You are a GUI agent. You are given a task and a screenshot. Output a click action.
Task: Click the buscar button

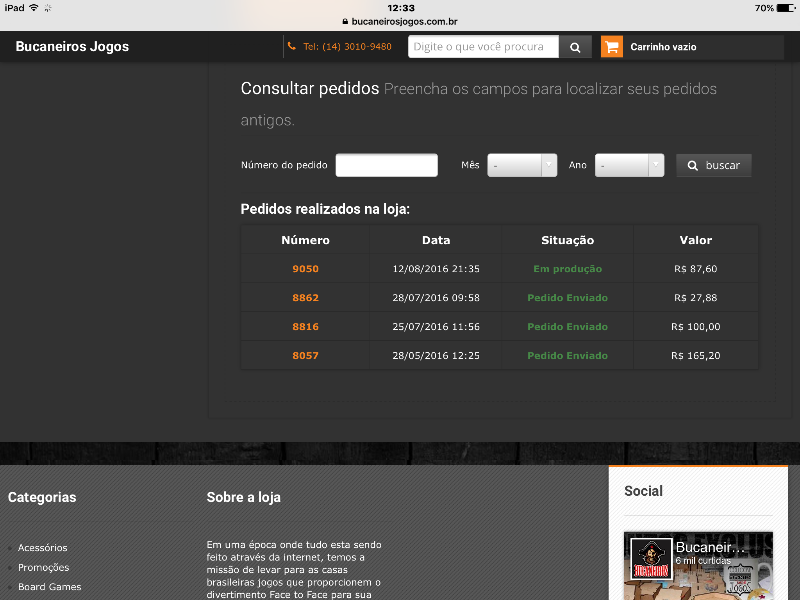click(714, 165)
